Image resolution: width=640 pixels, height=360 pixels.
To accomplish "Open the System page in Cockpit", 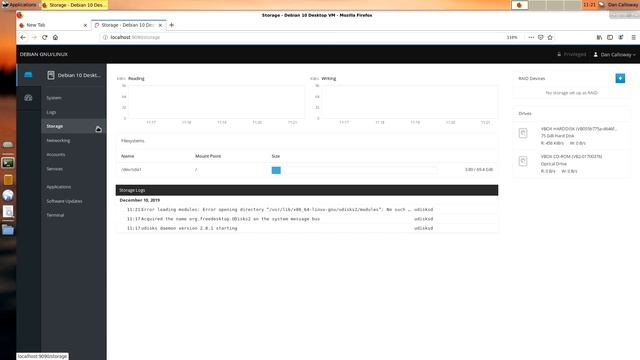I will click(54, 98).
